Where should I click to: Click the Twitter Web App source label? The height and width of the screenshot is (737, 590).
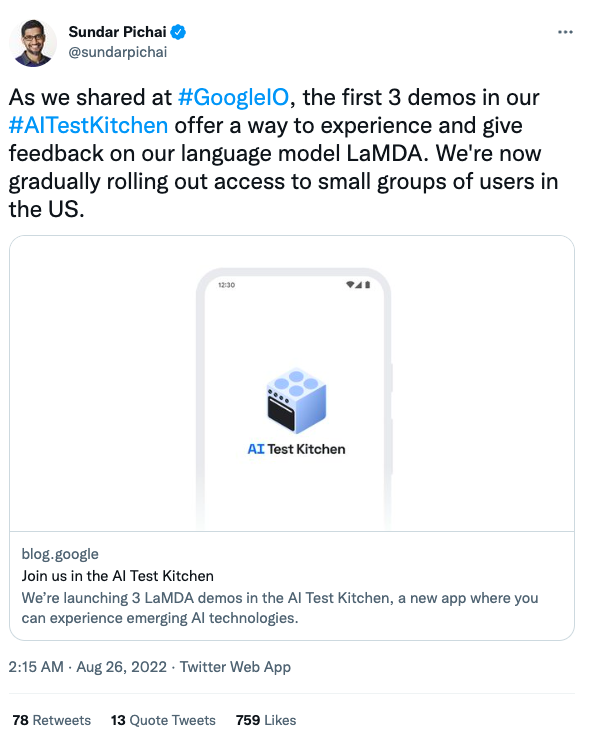click(235, 667)
